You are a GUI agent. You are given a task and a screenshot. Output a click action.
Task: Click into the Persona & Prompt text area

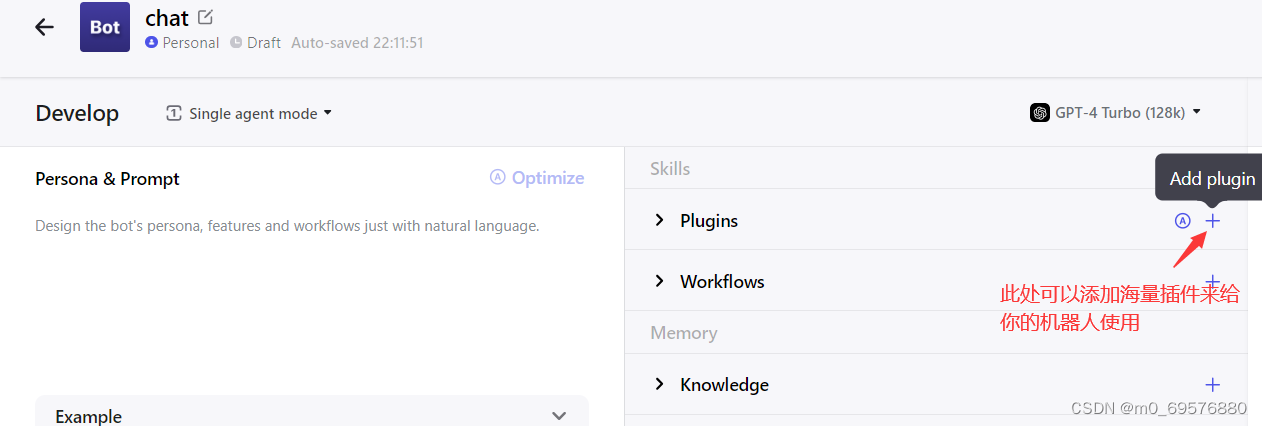[x=311, y=310]
